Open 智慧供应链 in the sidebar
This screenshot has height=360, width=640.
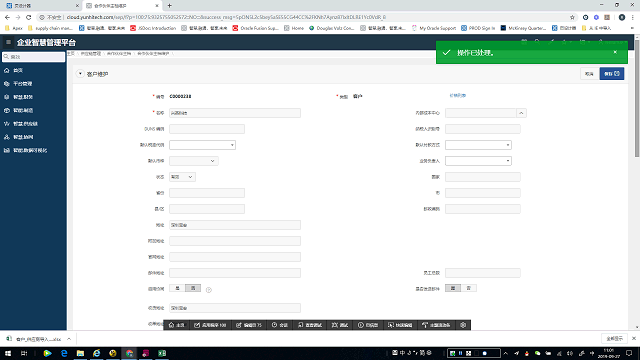click(x=25, y=124)
